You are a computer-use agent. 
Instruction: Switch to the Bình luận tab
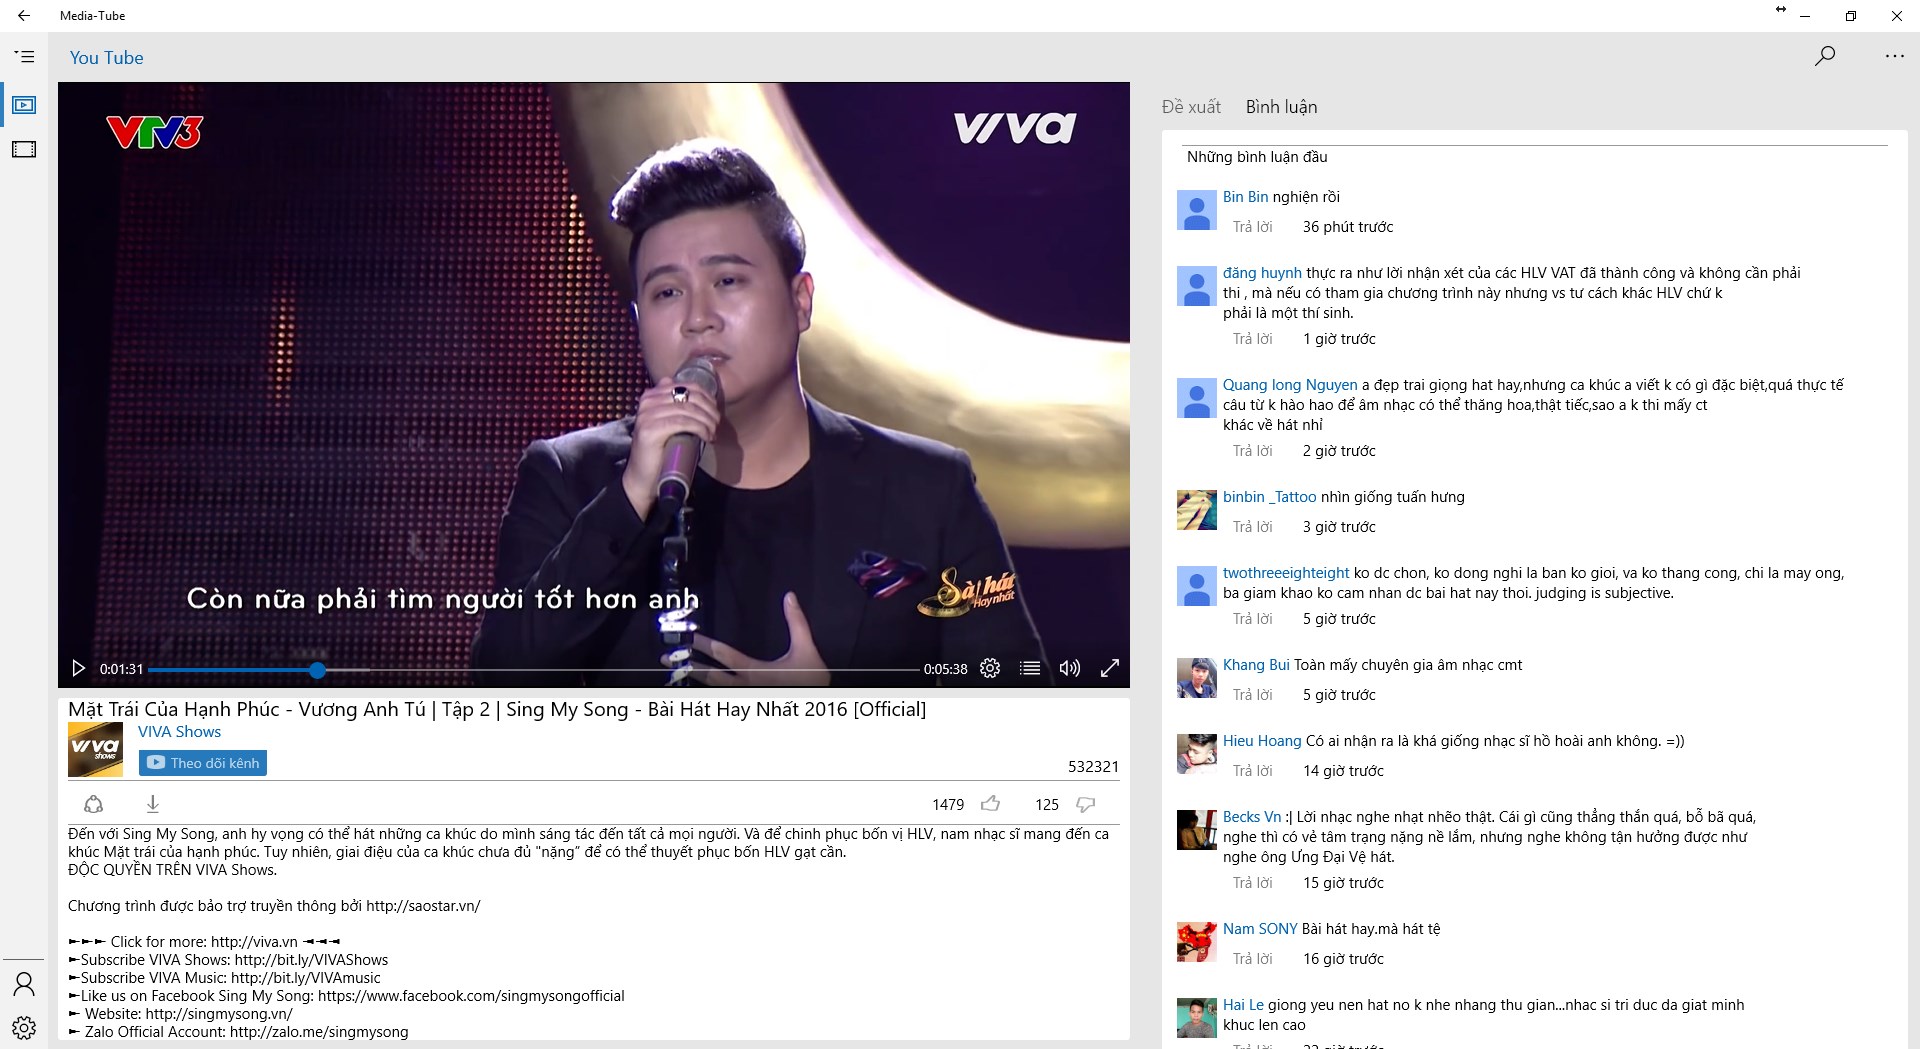[1281, 107]
